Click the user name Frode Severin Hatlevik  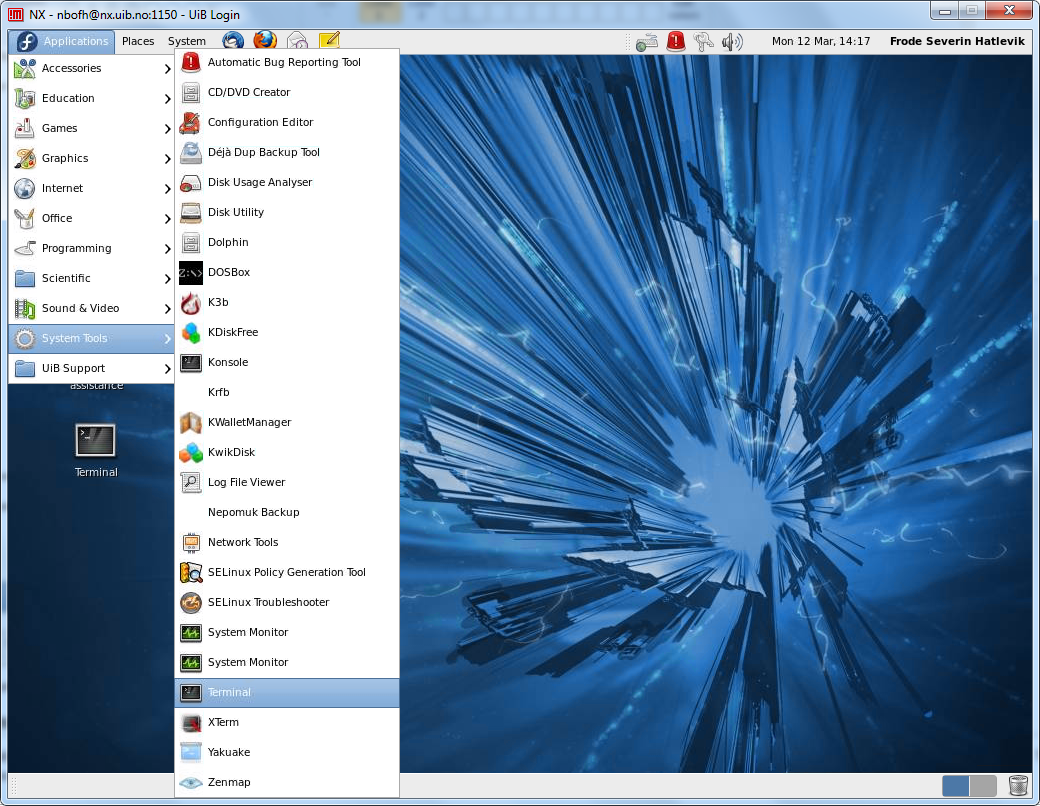[x=959, y=41]
